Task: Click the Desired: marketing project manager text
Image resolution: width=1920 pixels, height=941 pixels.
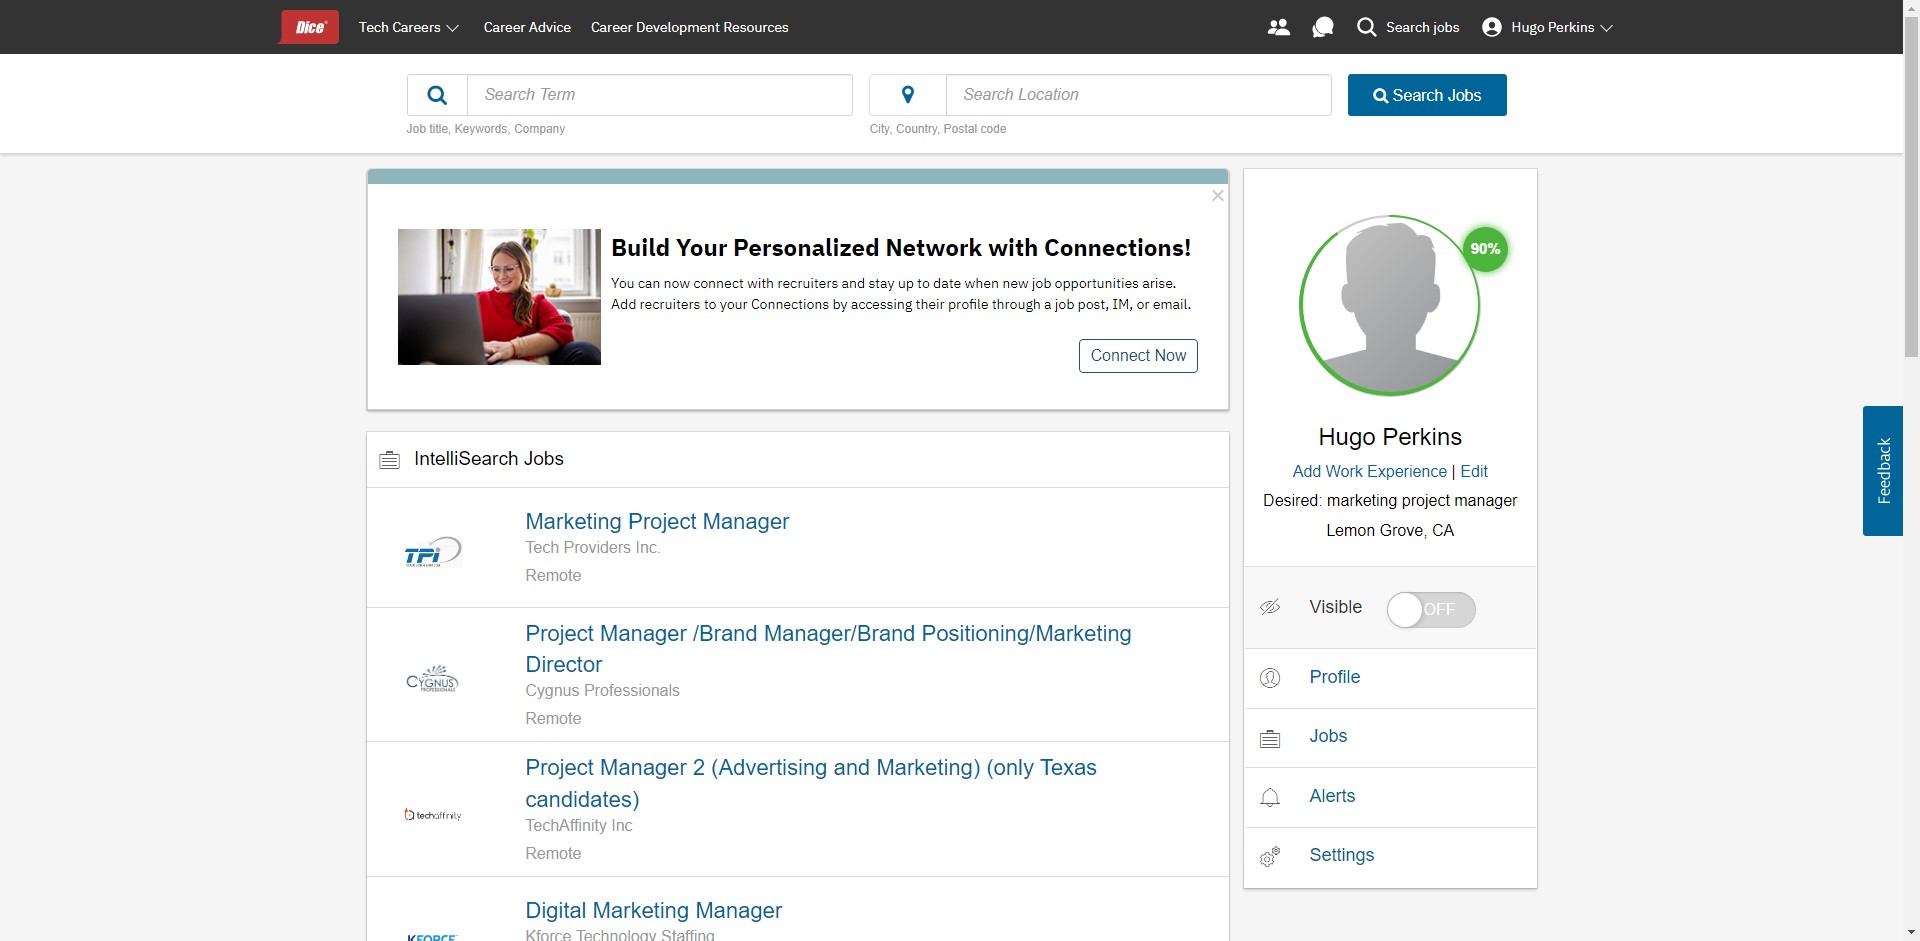Action: pos(1390,500)
